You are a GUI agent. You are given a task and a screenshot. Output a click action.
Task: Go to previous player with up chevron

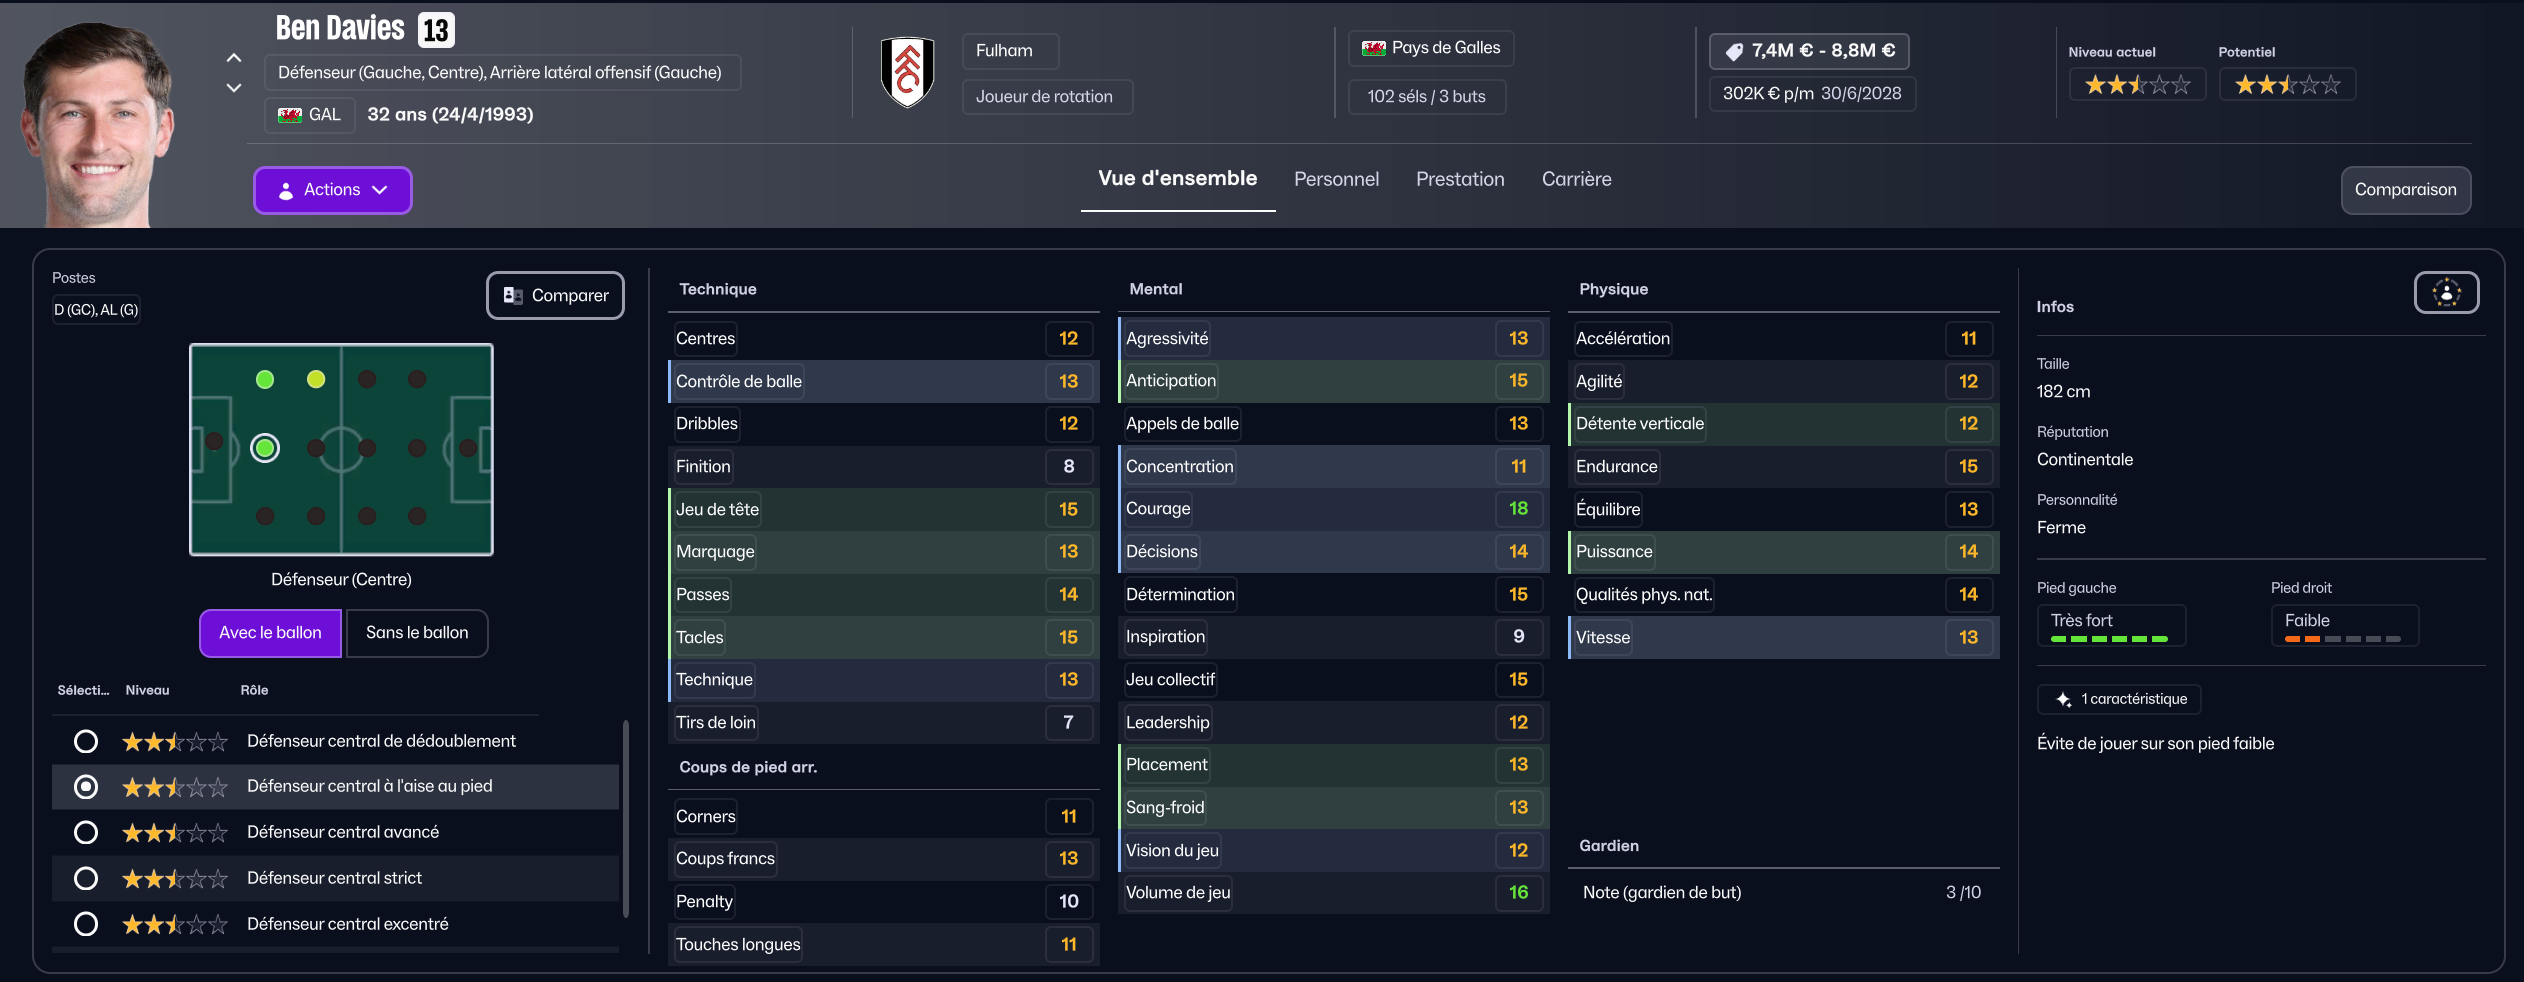(234, 58)
